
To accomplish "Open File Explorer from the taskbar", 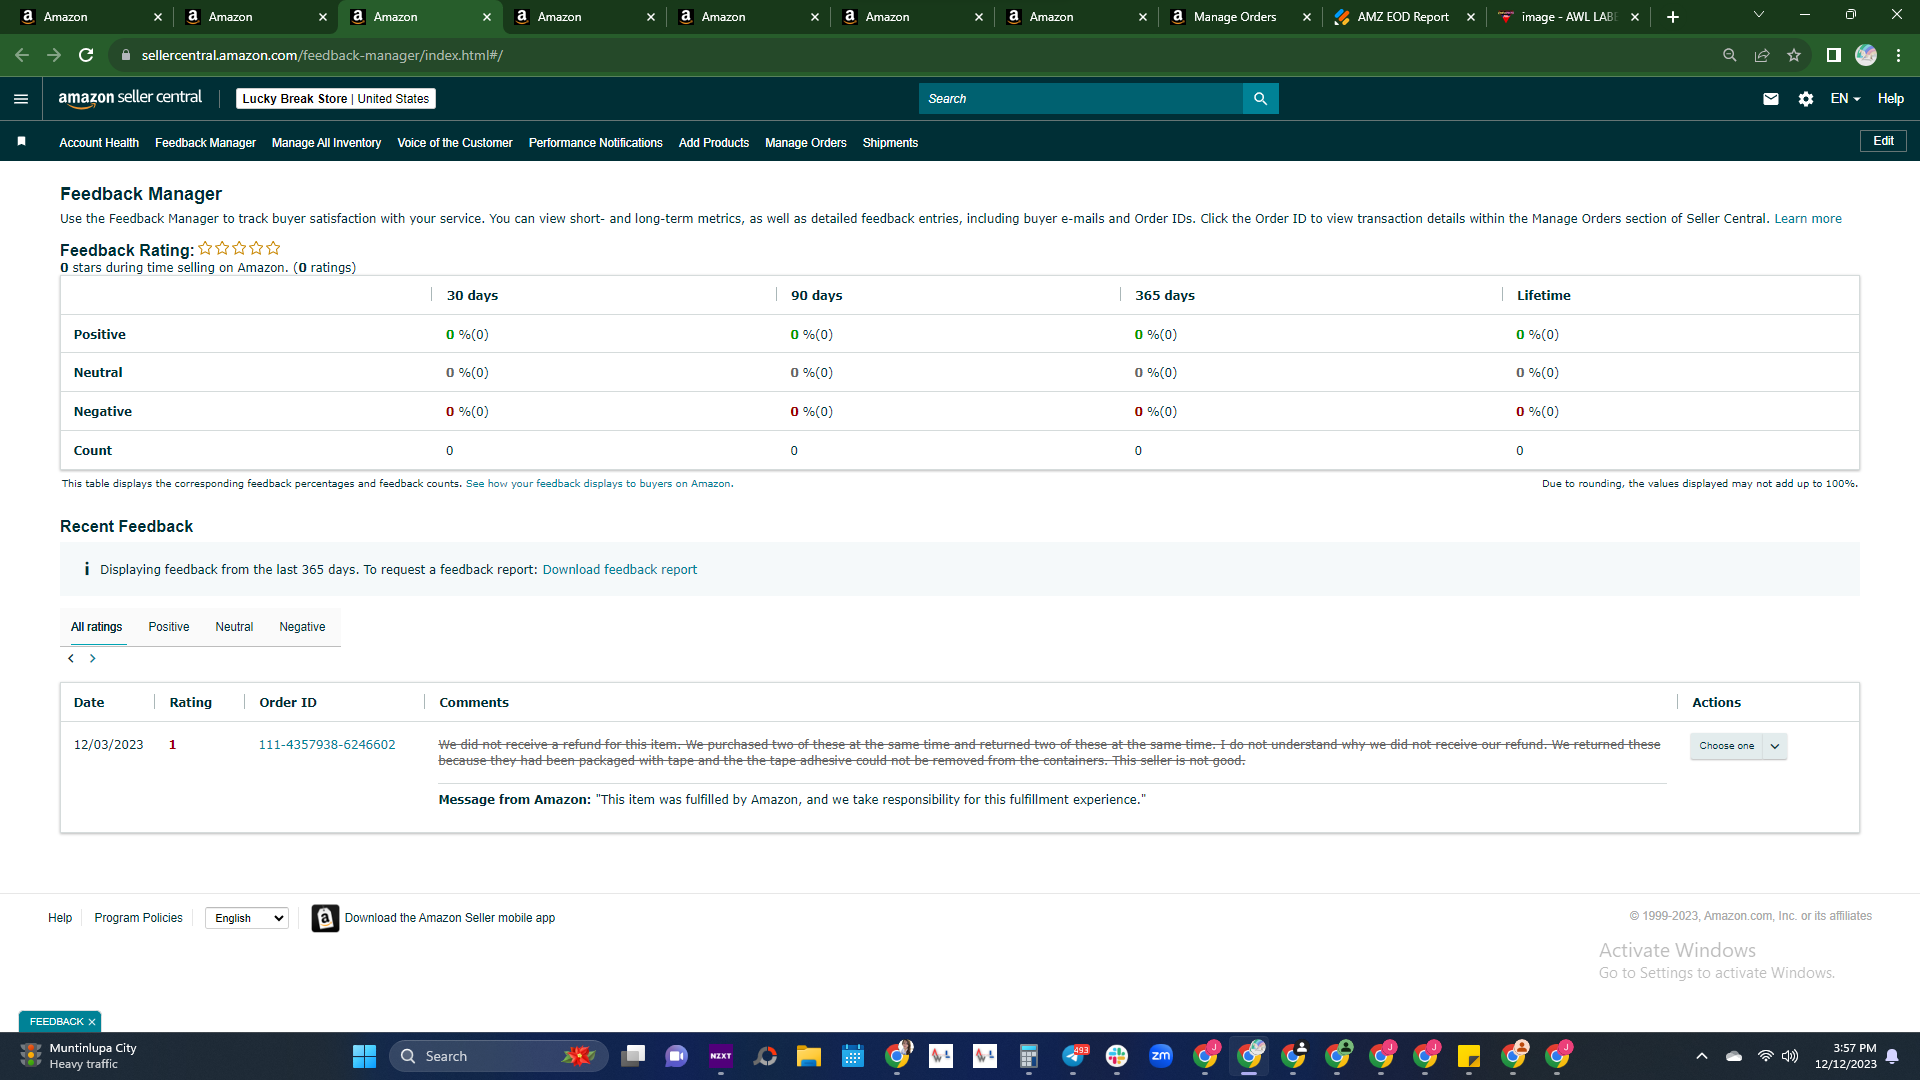I will (x=809, y=1056).
